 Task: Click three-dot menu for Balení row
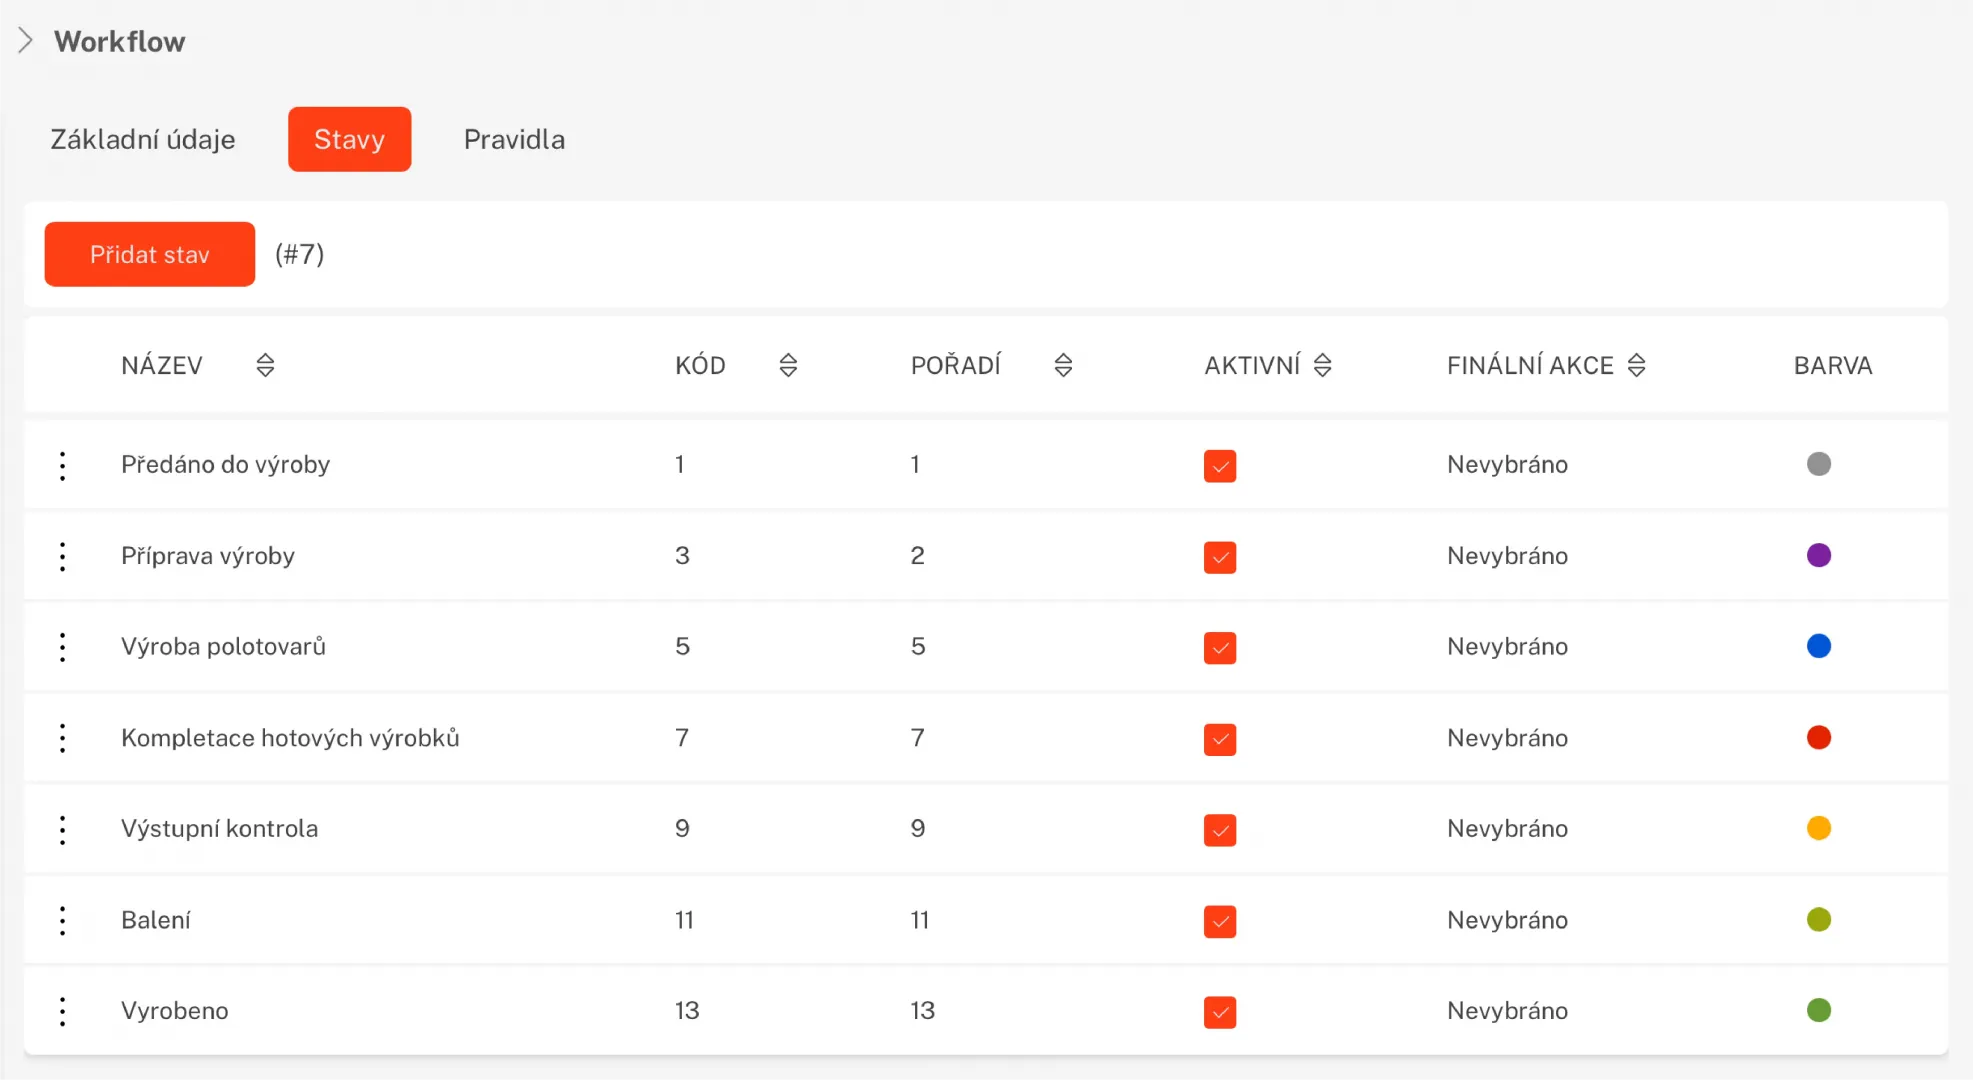point(62,920)
